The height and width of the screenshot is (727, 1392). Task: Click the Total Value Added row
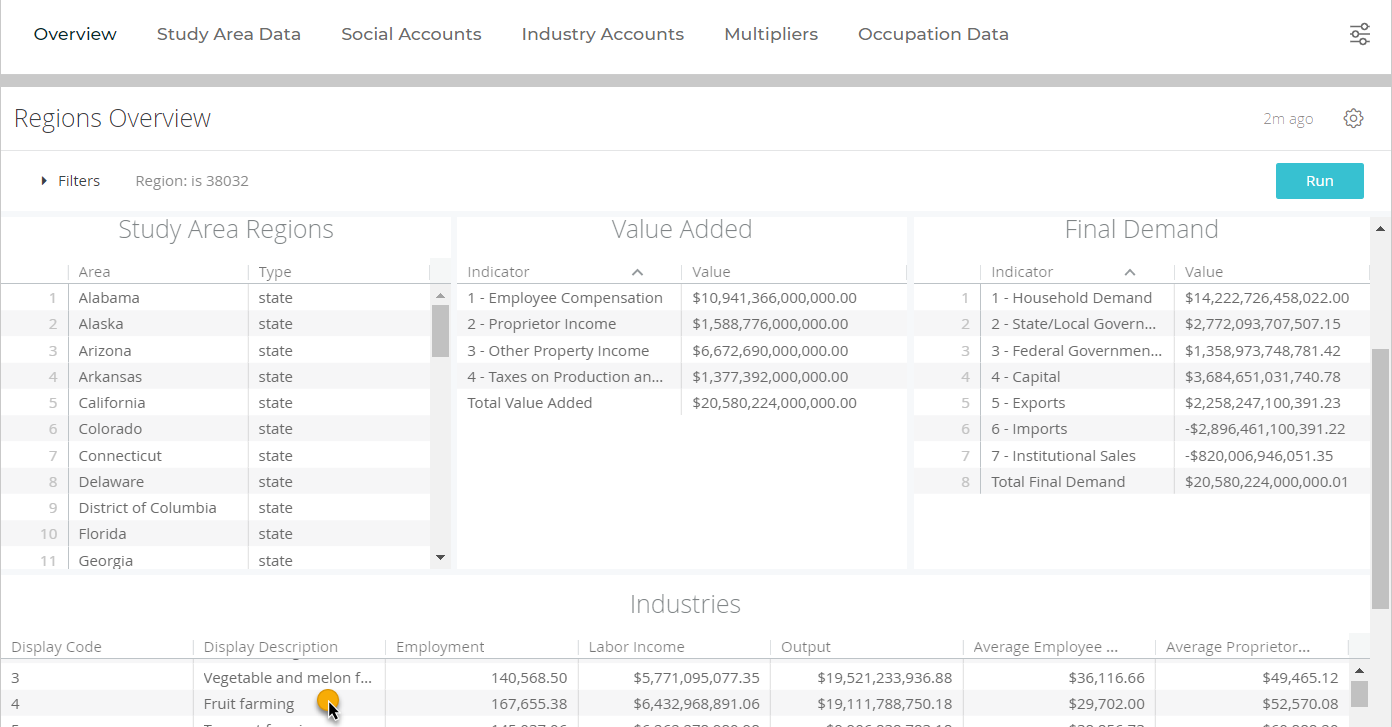[x=682, y=403]
